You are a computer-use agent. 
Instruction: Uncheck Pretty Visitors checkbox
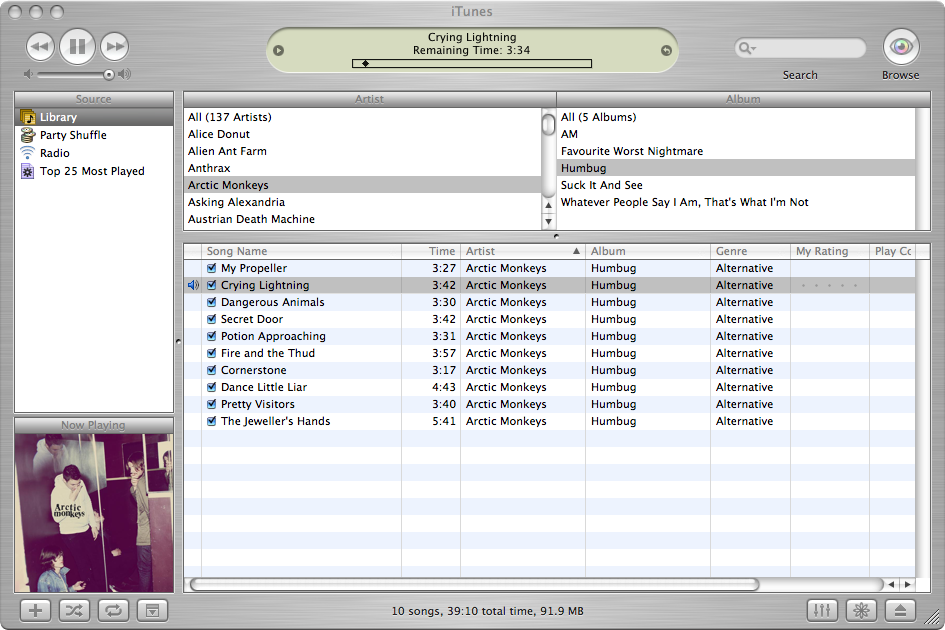(212, 404)
